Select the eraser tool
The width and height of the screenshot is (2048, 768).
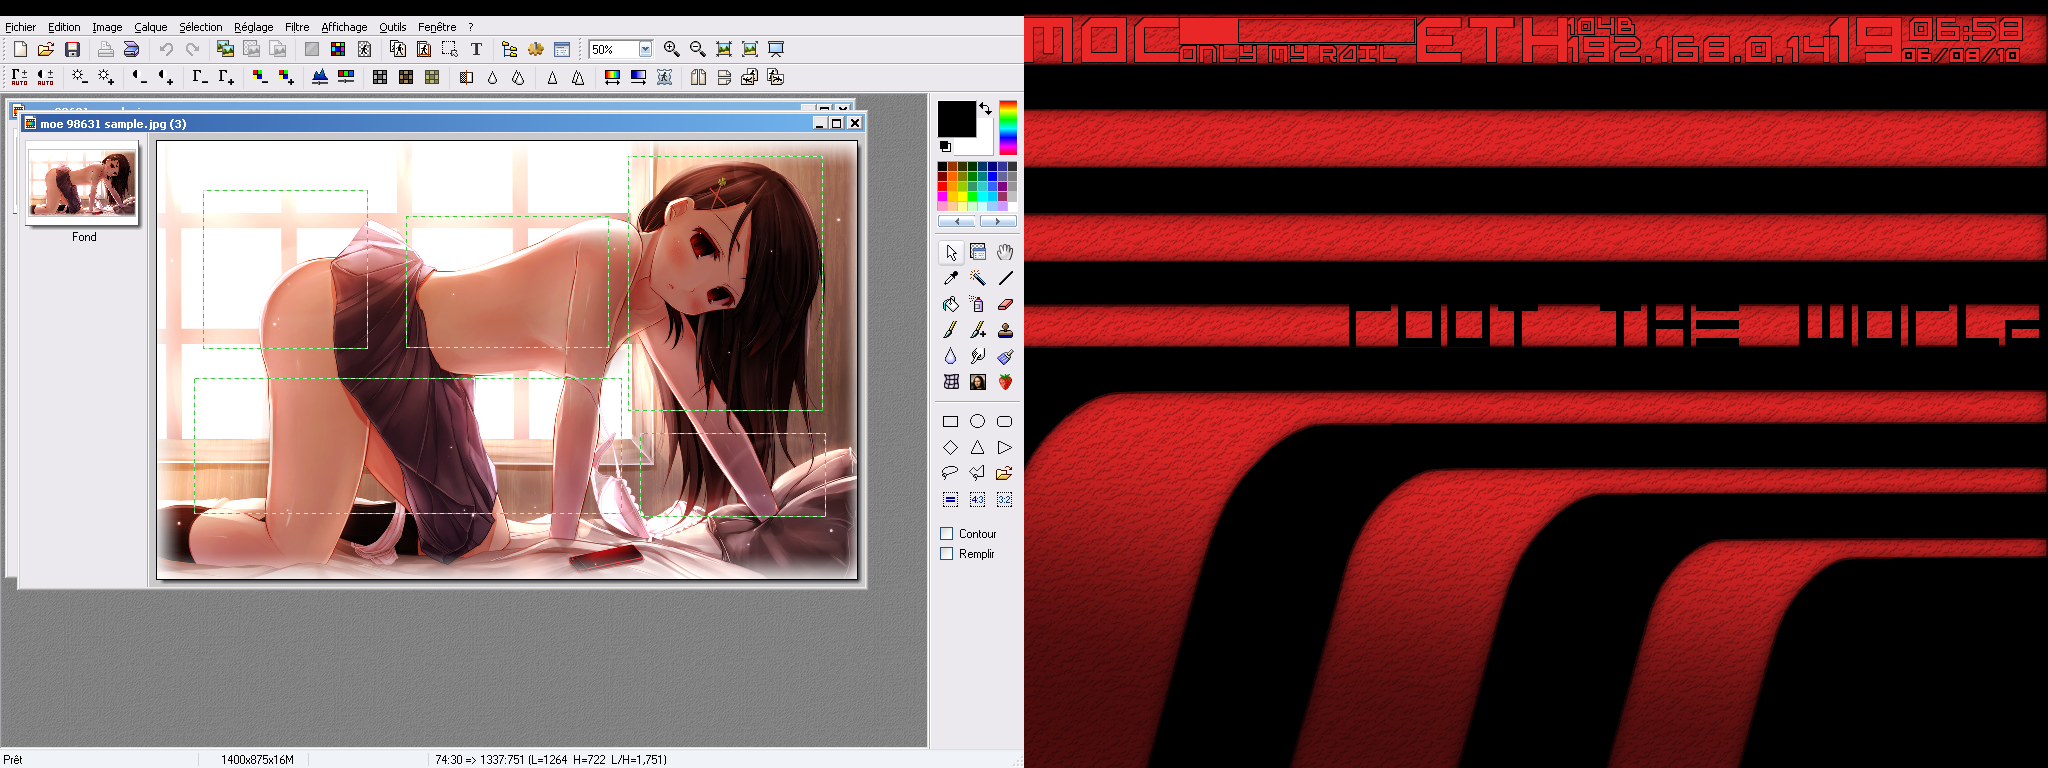1005,304
